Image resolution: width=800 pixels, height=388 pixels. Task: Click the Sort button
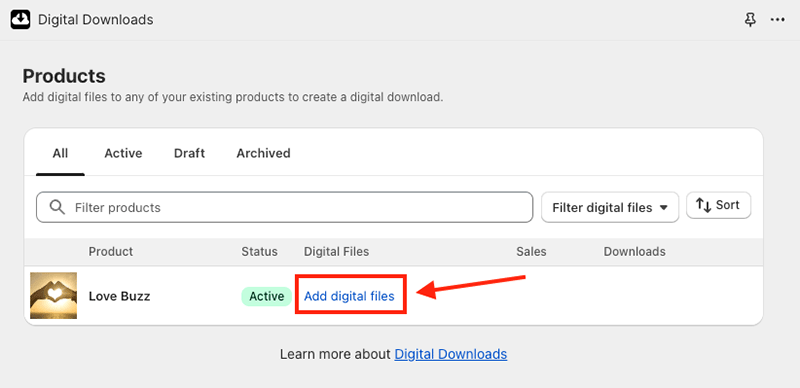click(718, 205)
